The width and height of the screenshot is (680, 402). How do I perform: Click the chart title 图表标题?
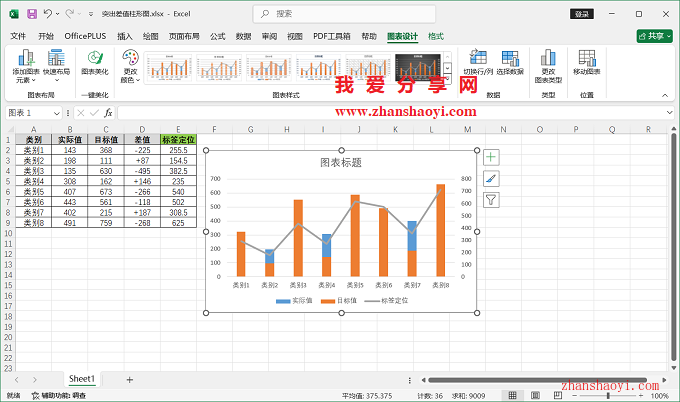tap(341, 163)
